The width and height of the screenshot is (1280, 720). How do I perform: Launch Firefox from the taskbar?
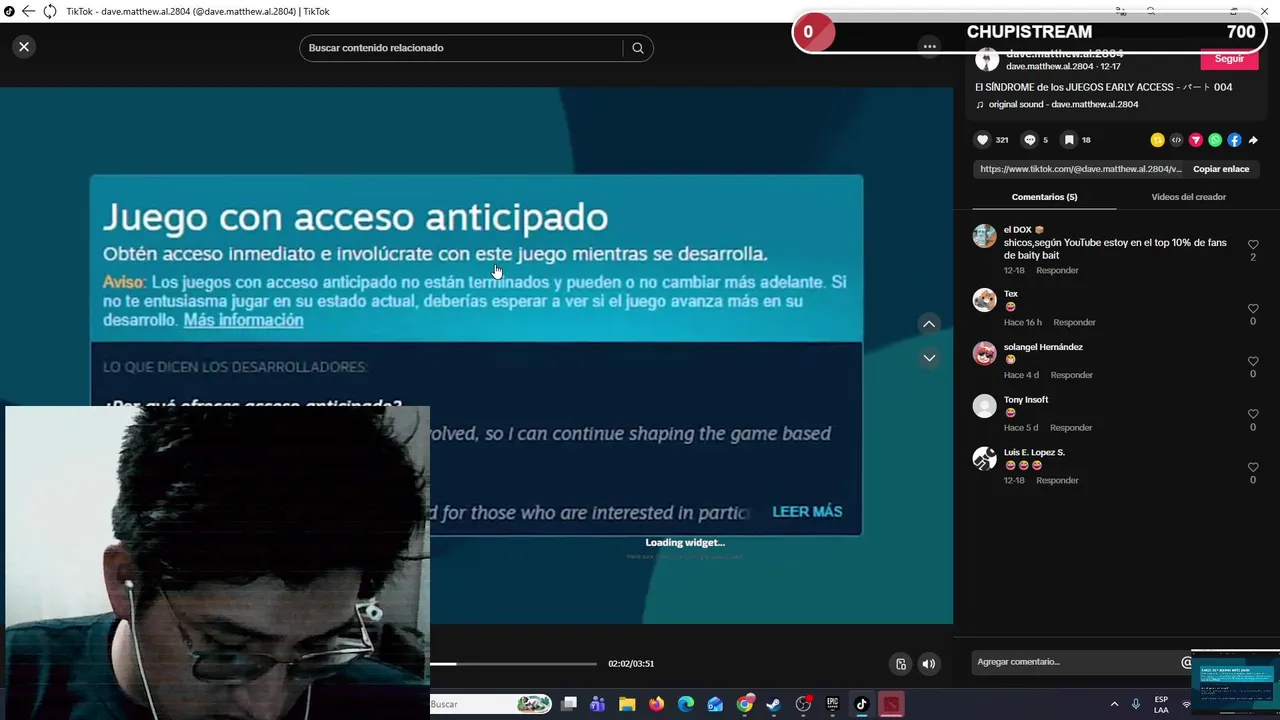click(x=656, y=704)
